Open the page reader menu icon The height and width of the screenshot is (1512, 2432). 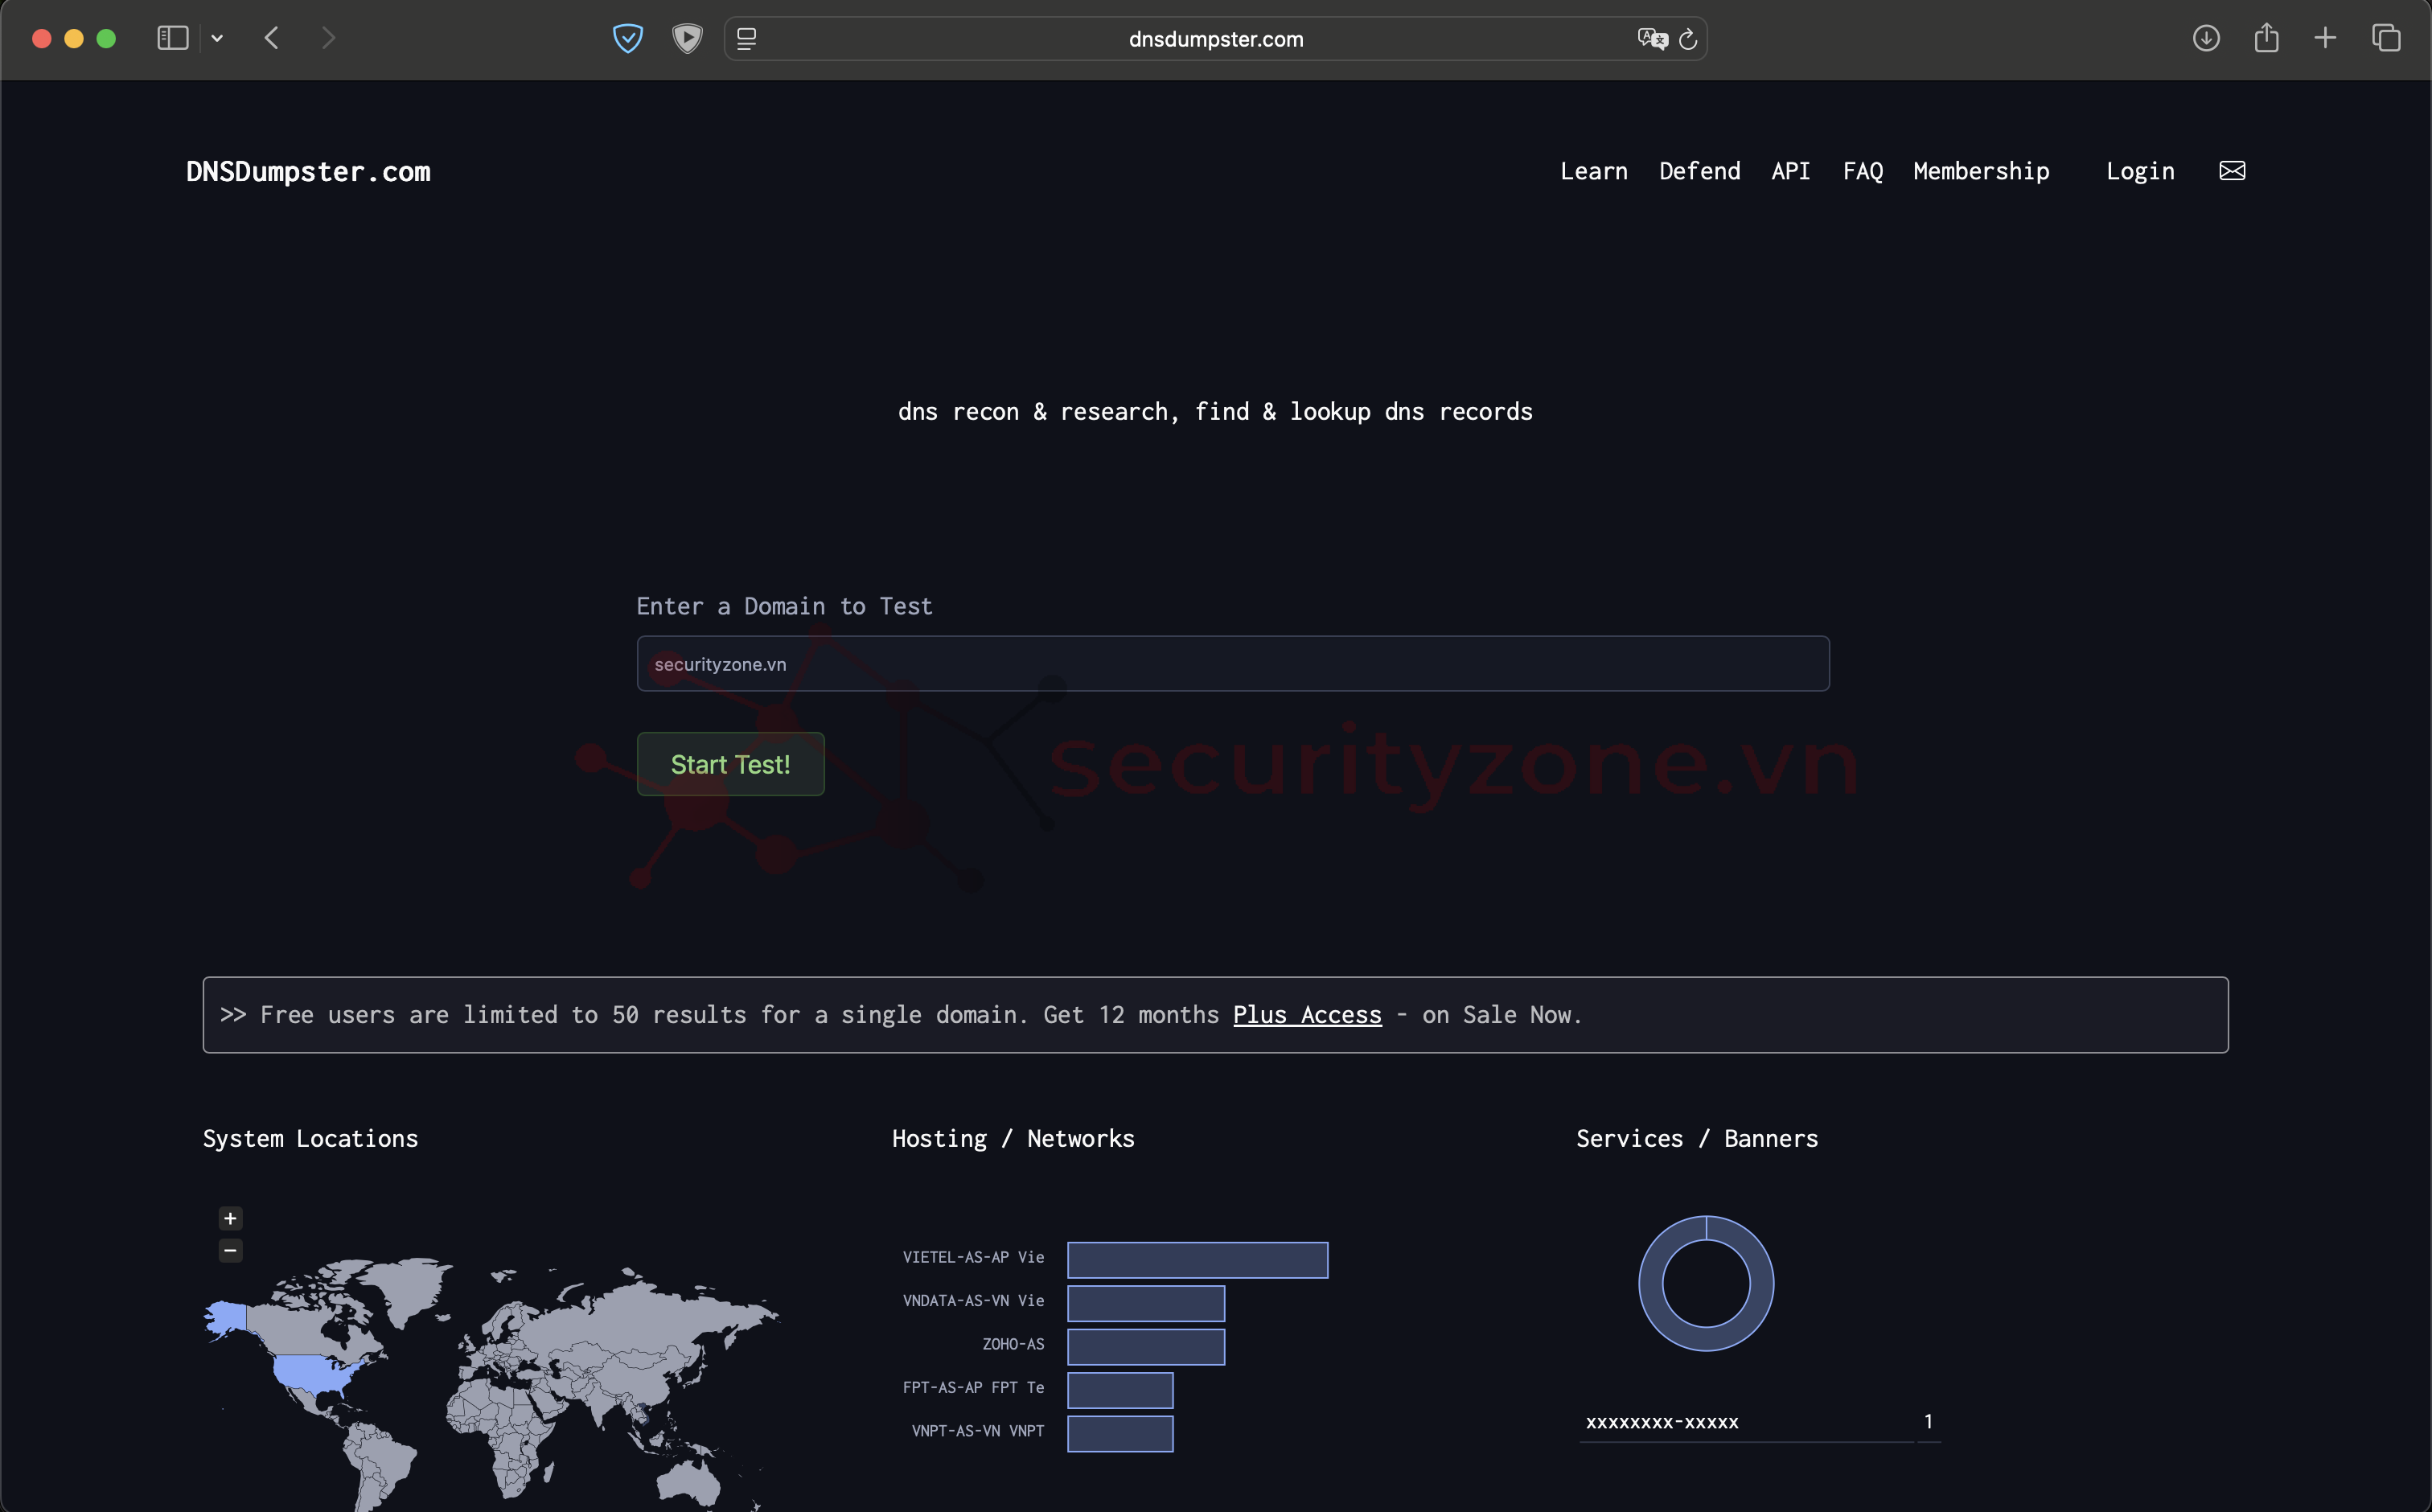pyautogui.click(x=746, y=39)
